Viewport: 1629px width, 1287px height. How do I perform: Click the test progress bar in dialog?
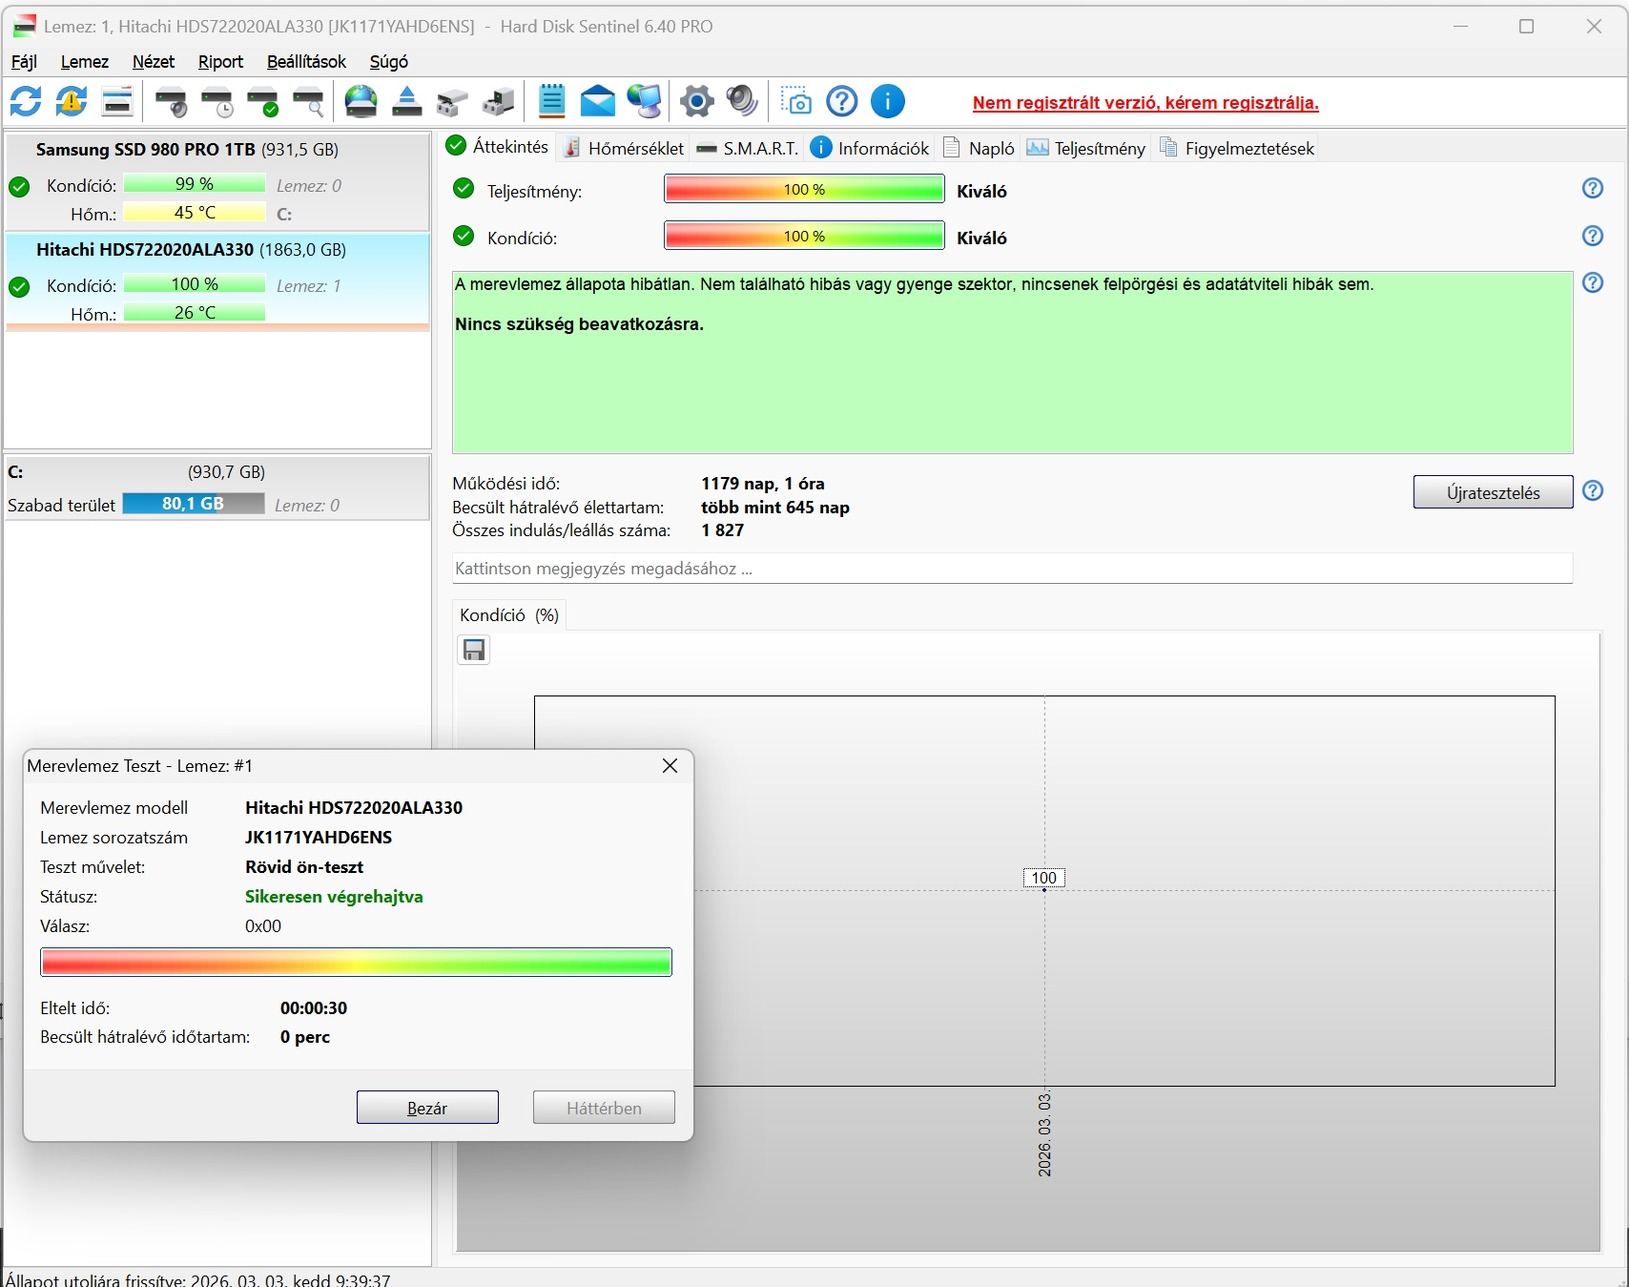356,962
